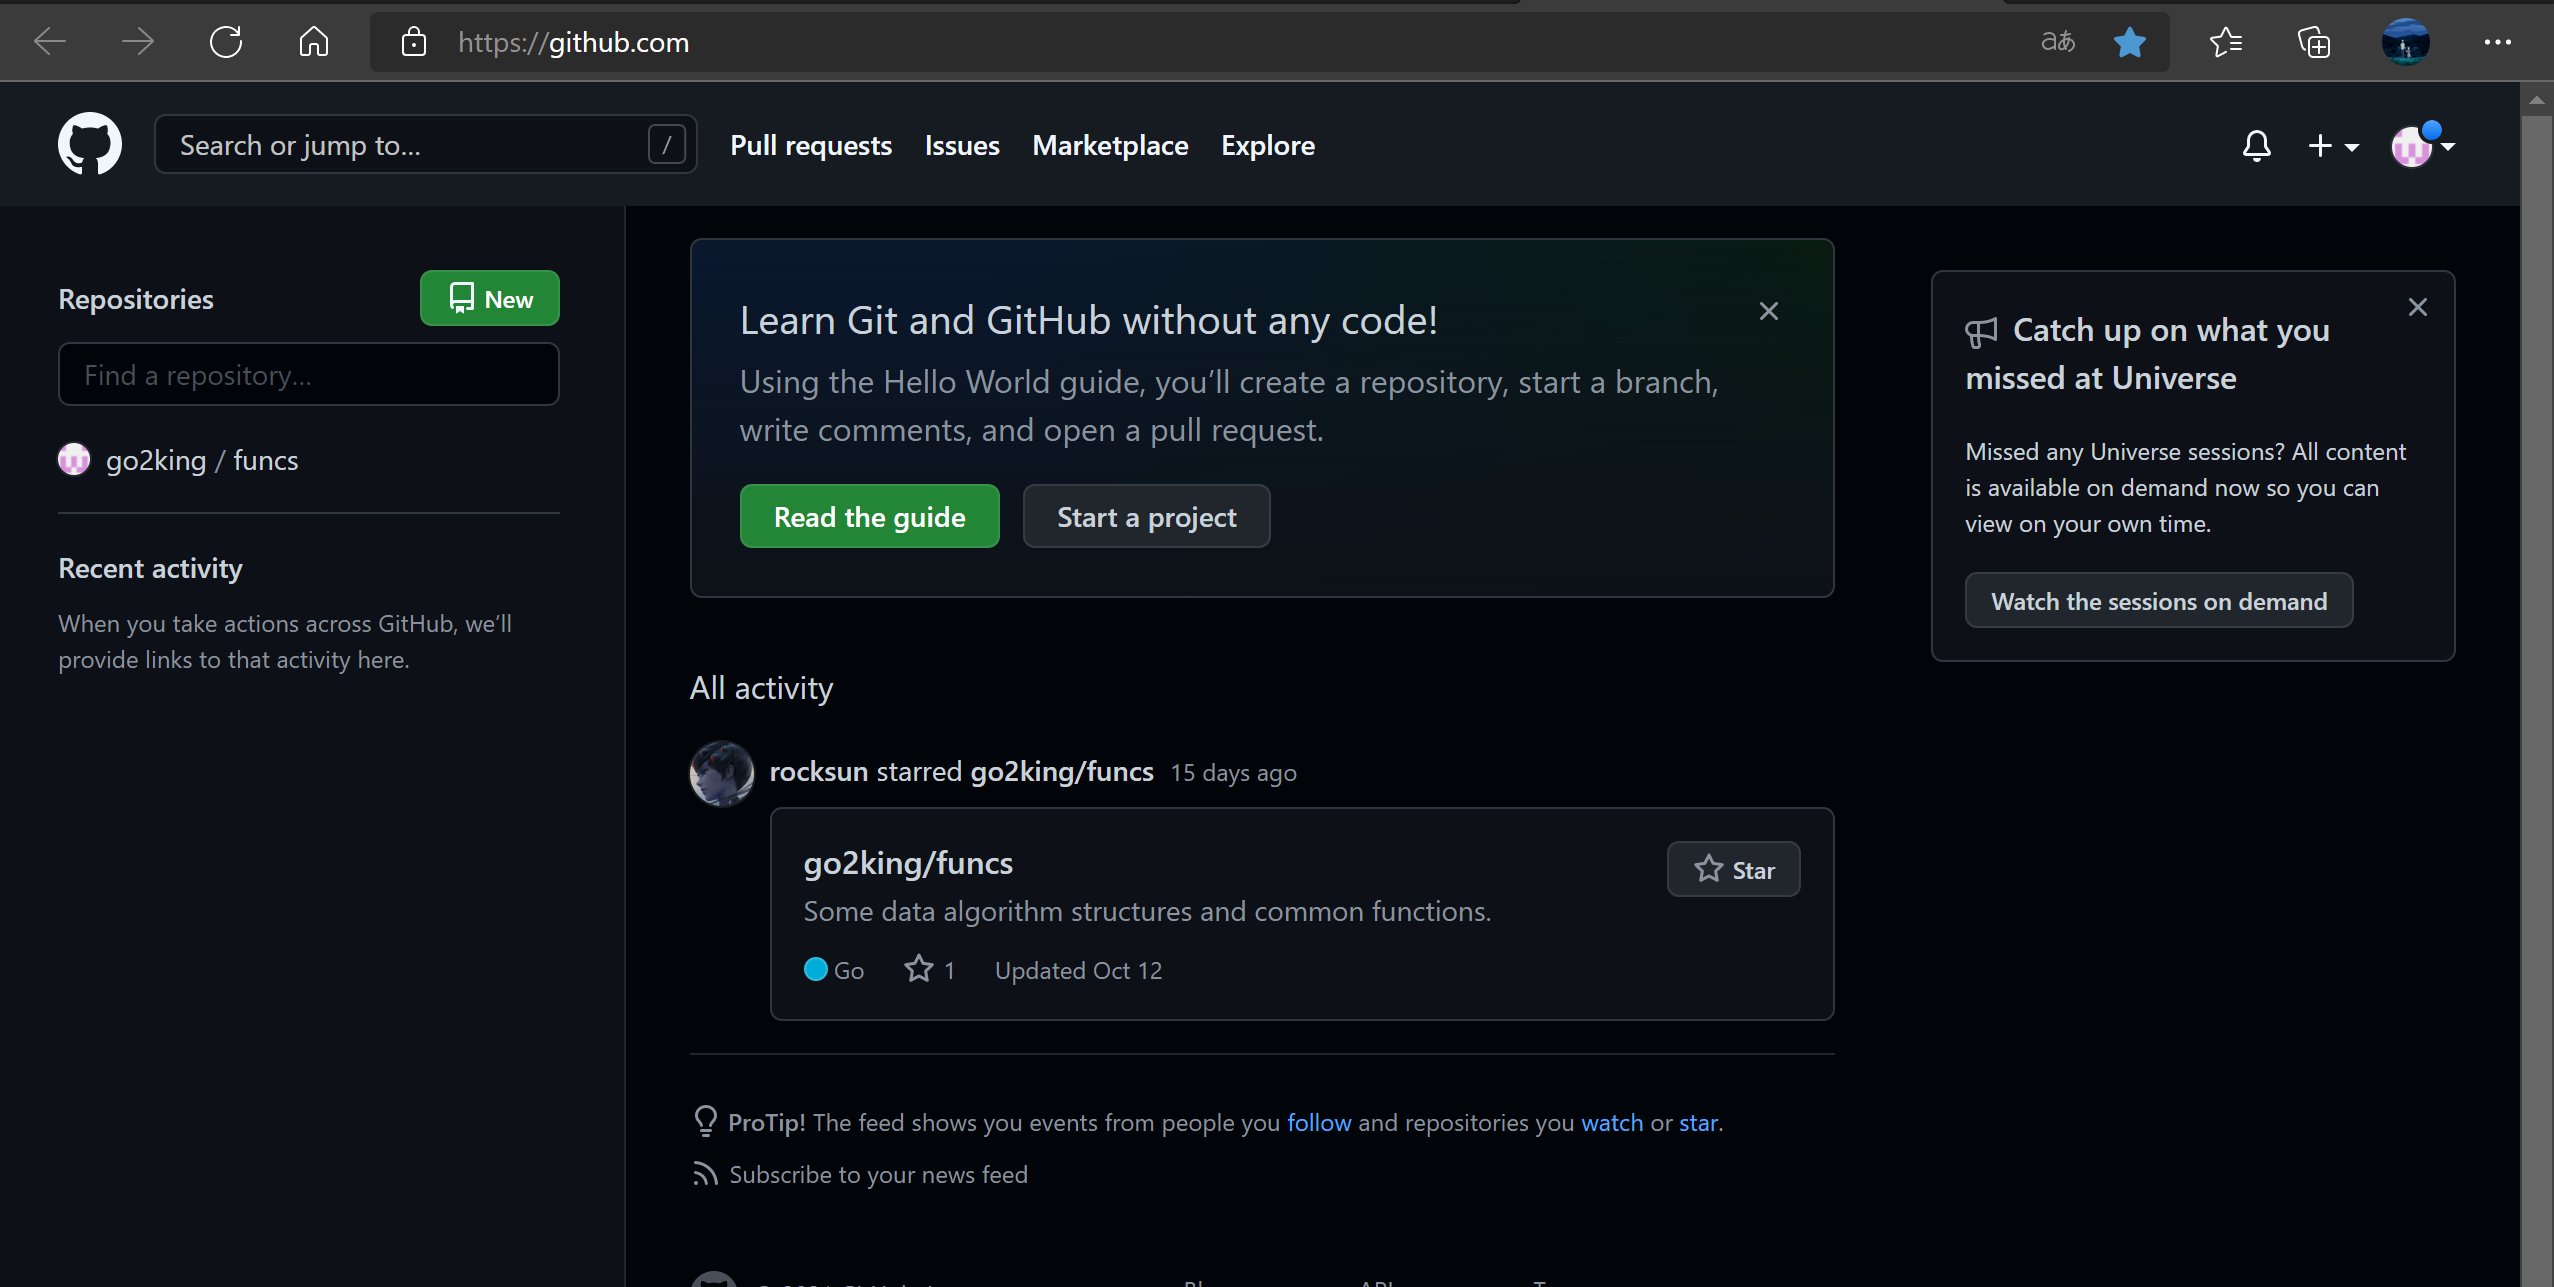Viewport: 2554px width, 1287px height.
Task: Click the '15 days ago' timestamp
Action: [1233, 773]
